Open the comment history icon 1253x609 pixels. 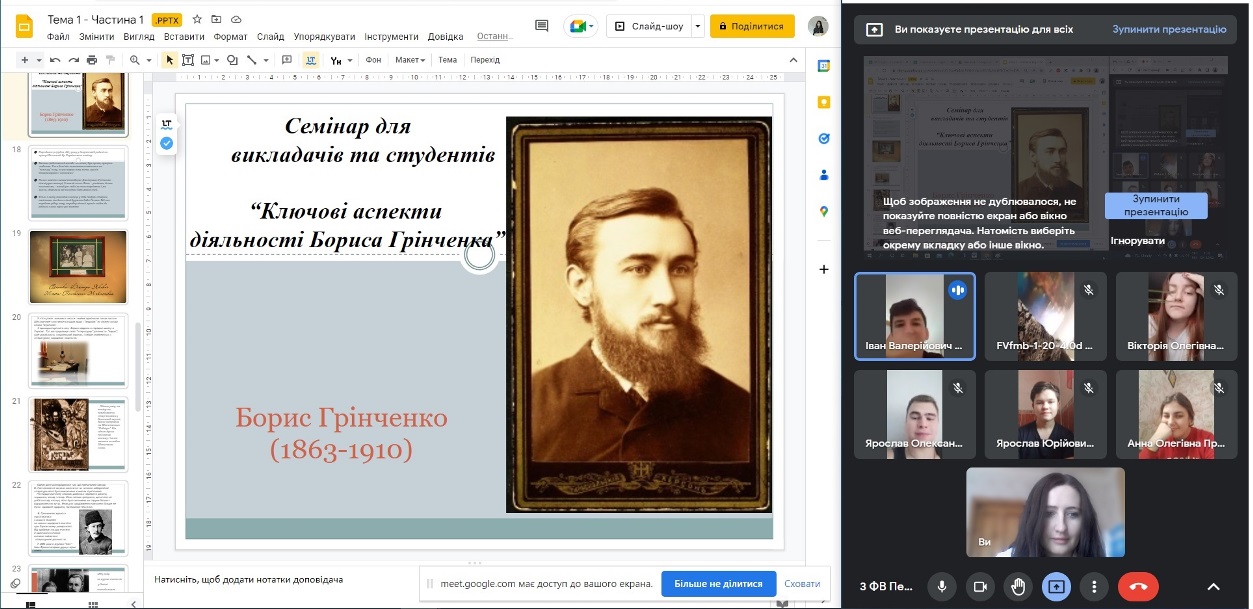(542, 26)
